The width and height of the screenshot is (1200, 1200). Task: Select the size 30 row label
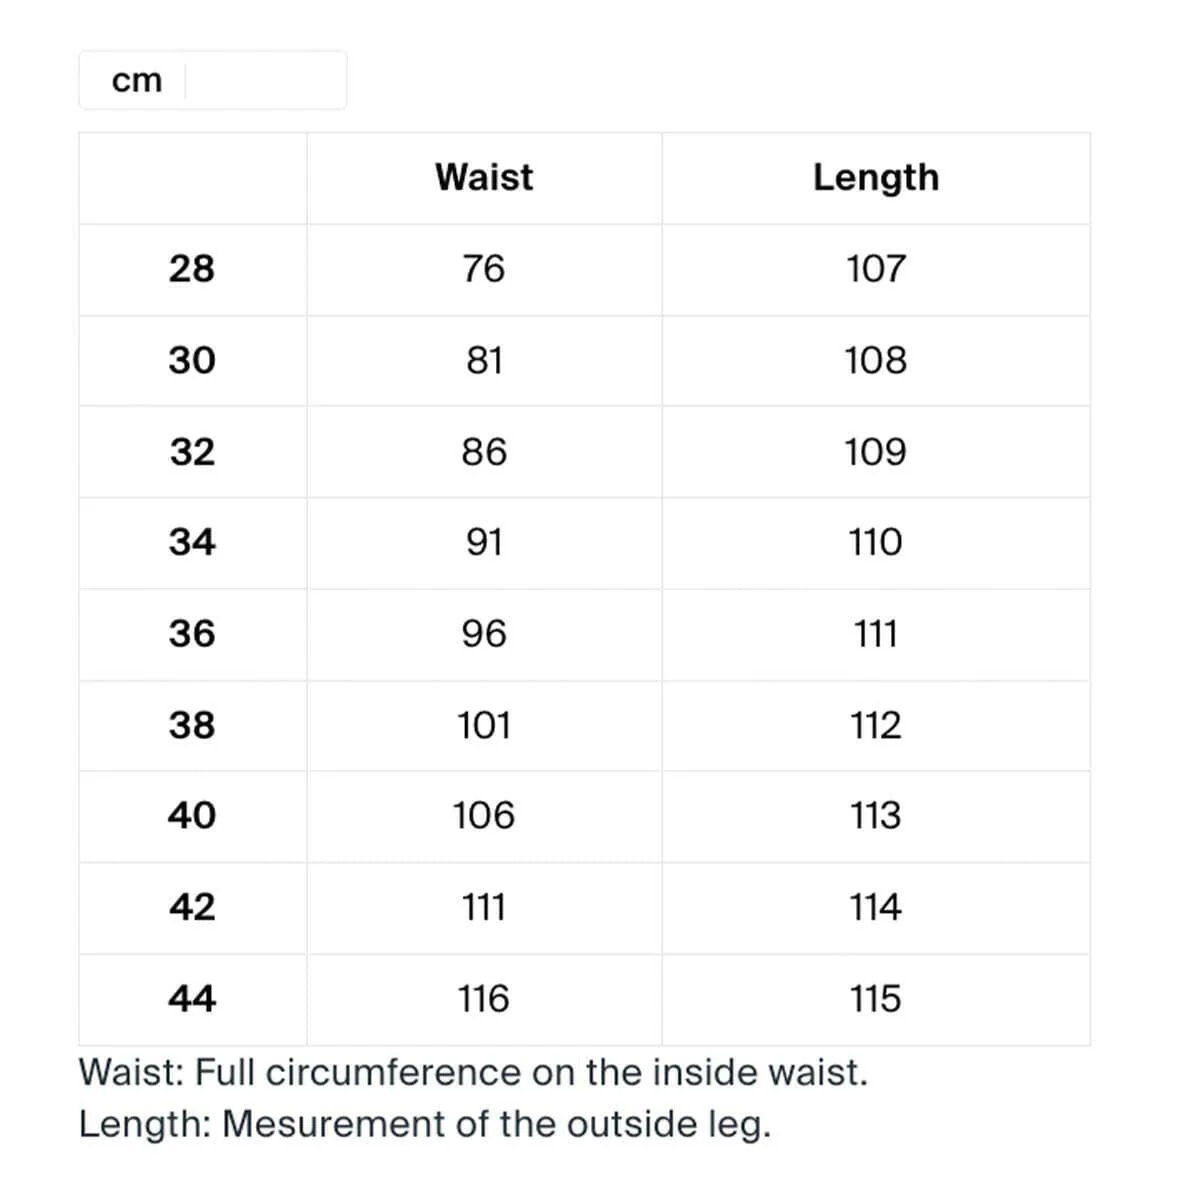pos(192,360)
